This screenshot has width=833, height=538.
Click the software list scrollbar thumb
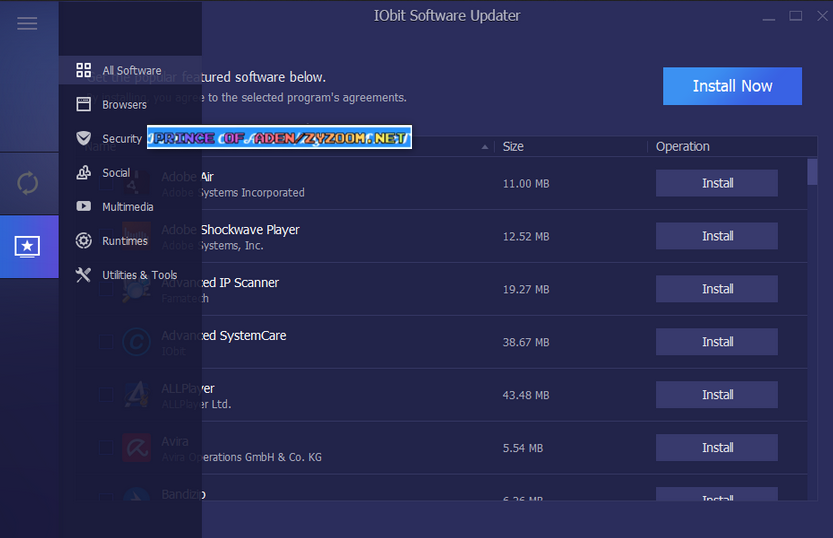point(812,172)
